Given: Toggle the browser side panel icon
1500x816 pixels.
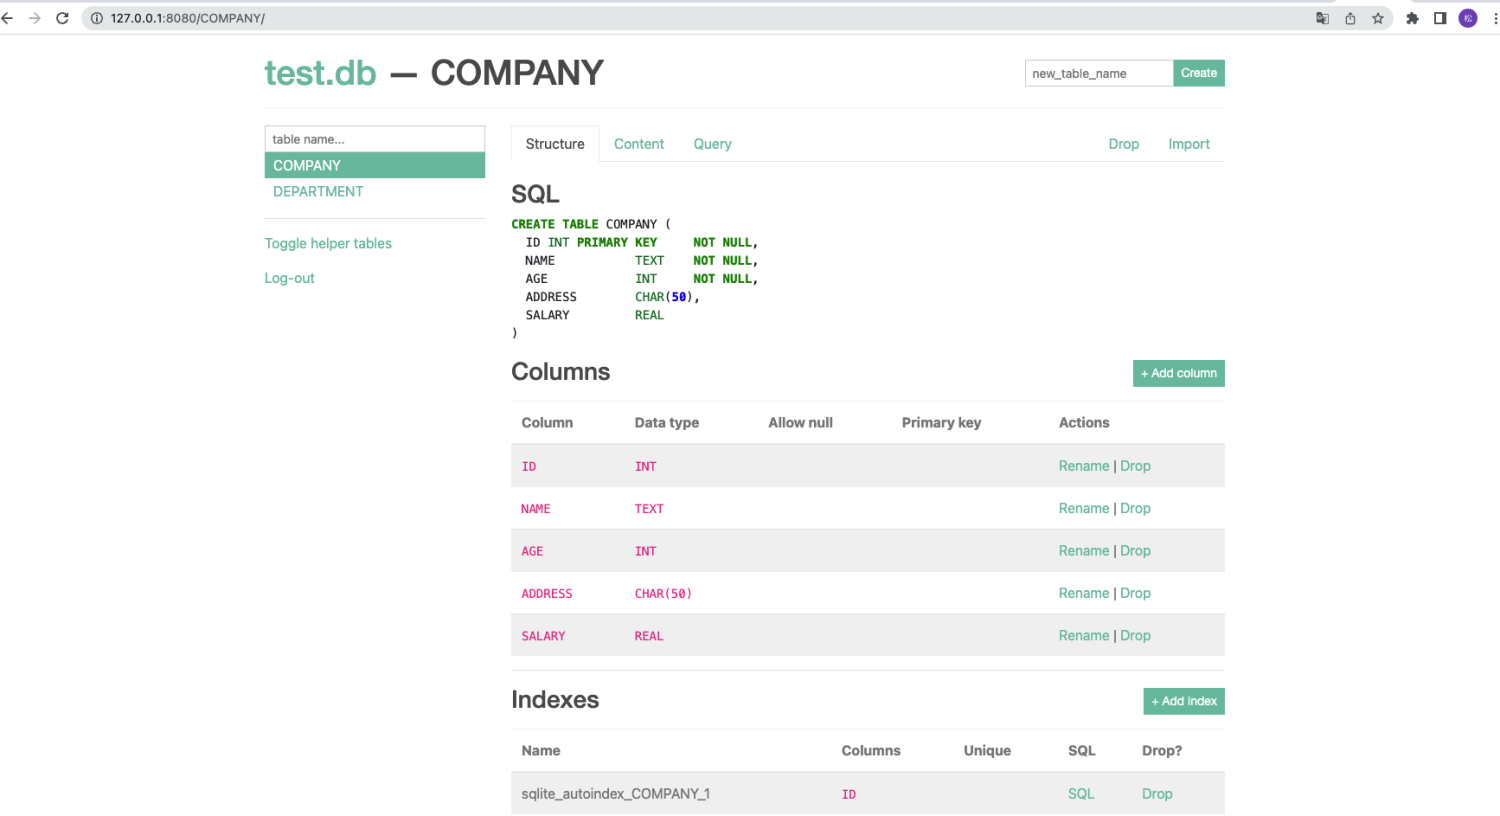Looking at the screenshot, I should [1440, 18].
